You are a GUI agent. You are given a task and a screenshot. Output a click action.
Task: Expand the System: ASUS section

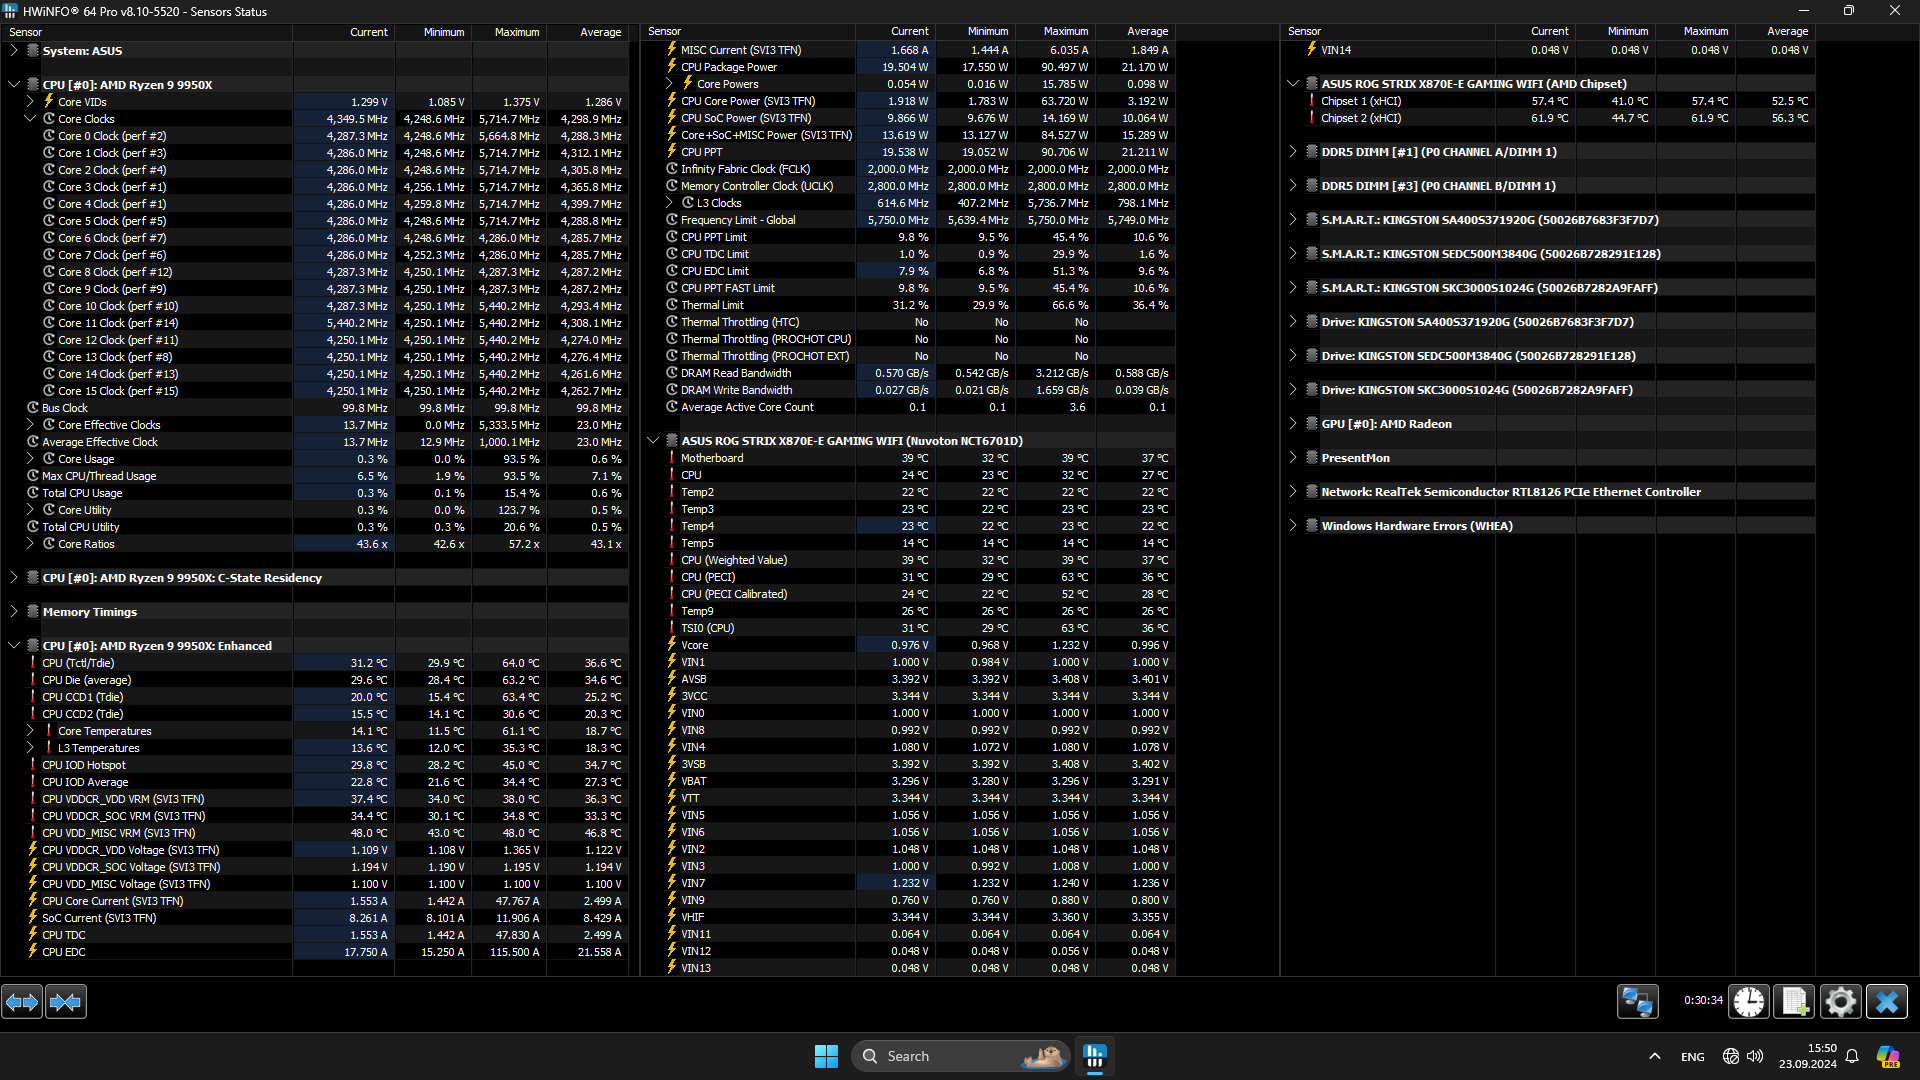click(14, 50)
